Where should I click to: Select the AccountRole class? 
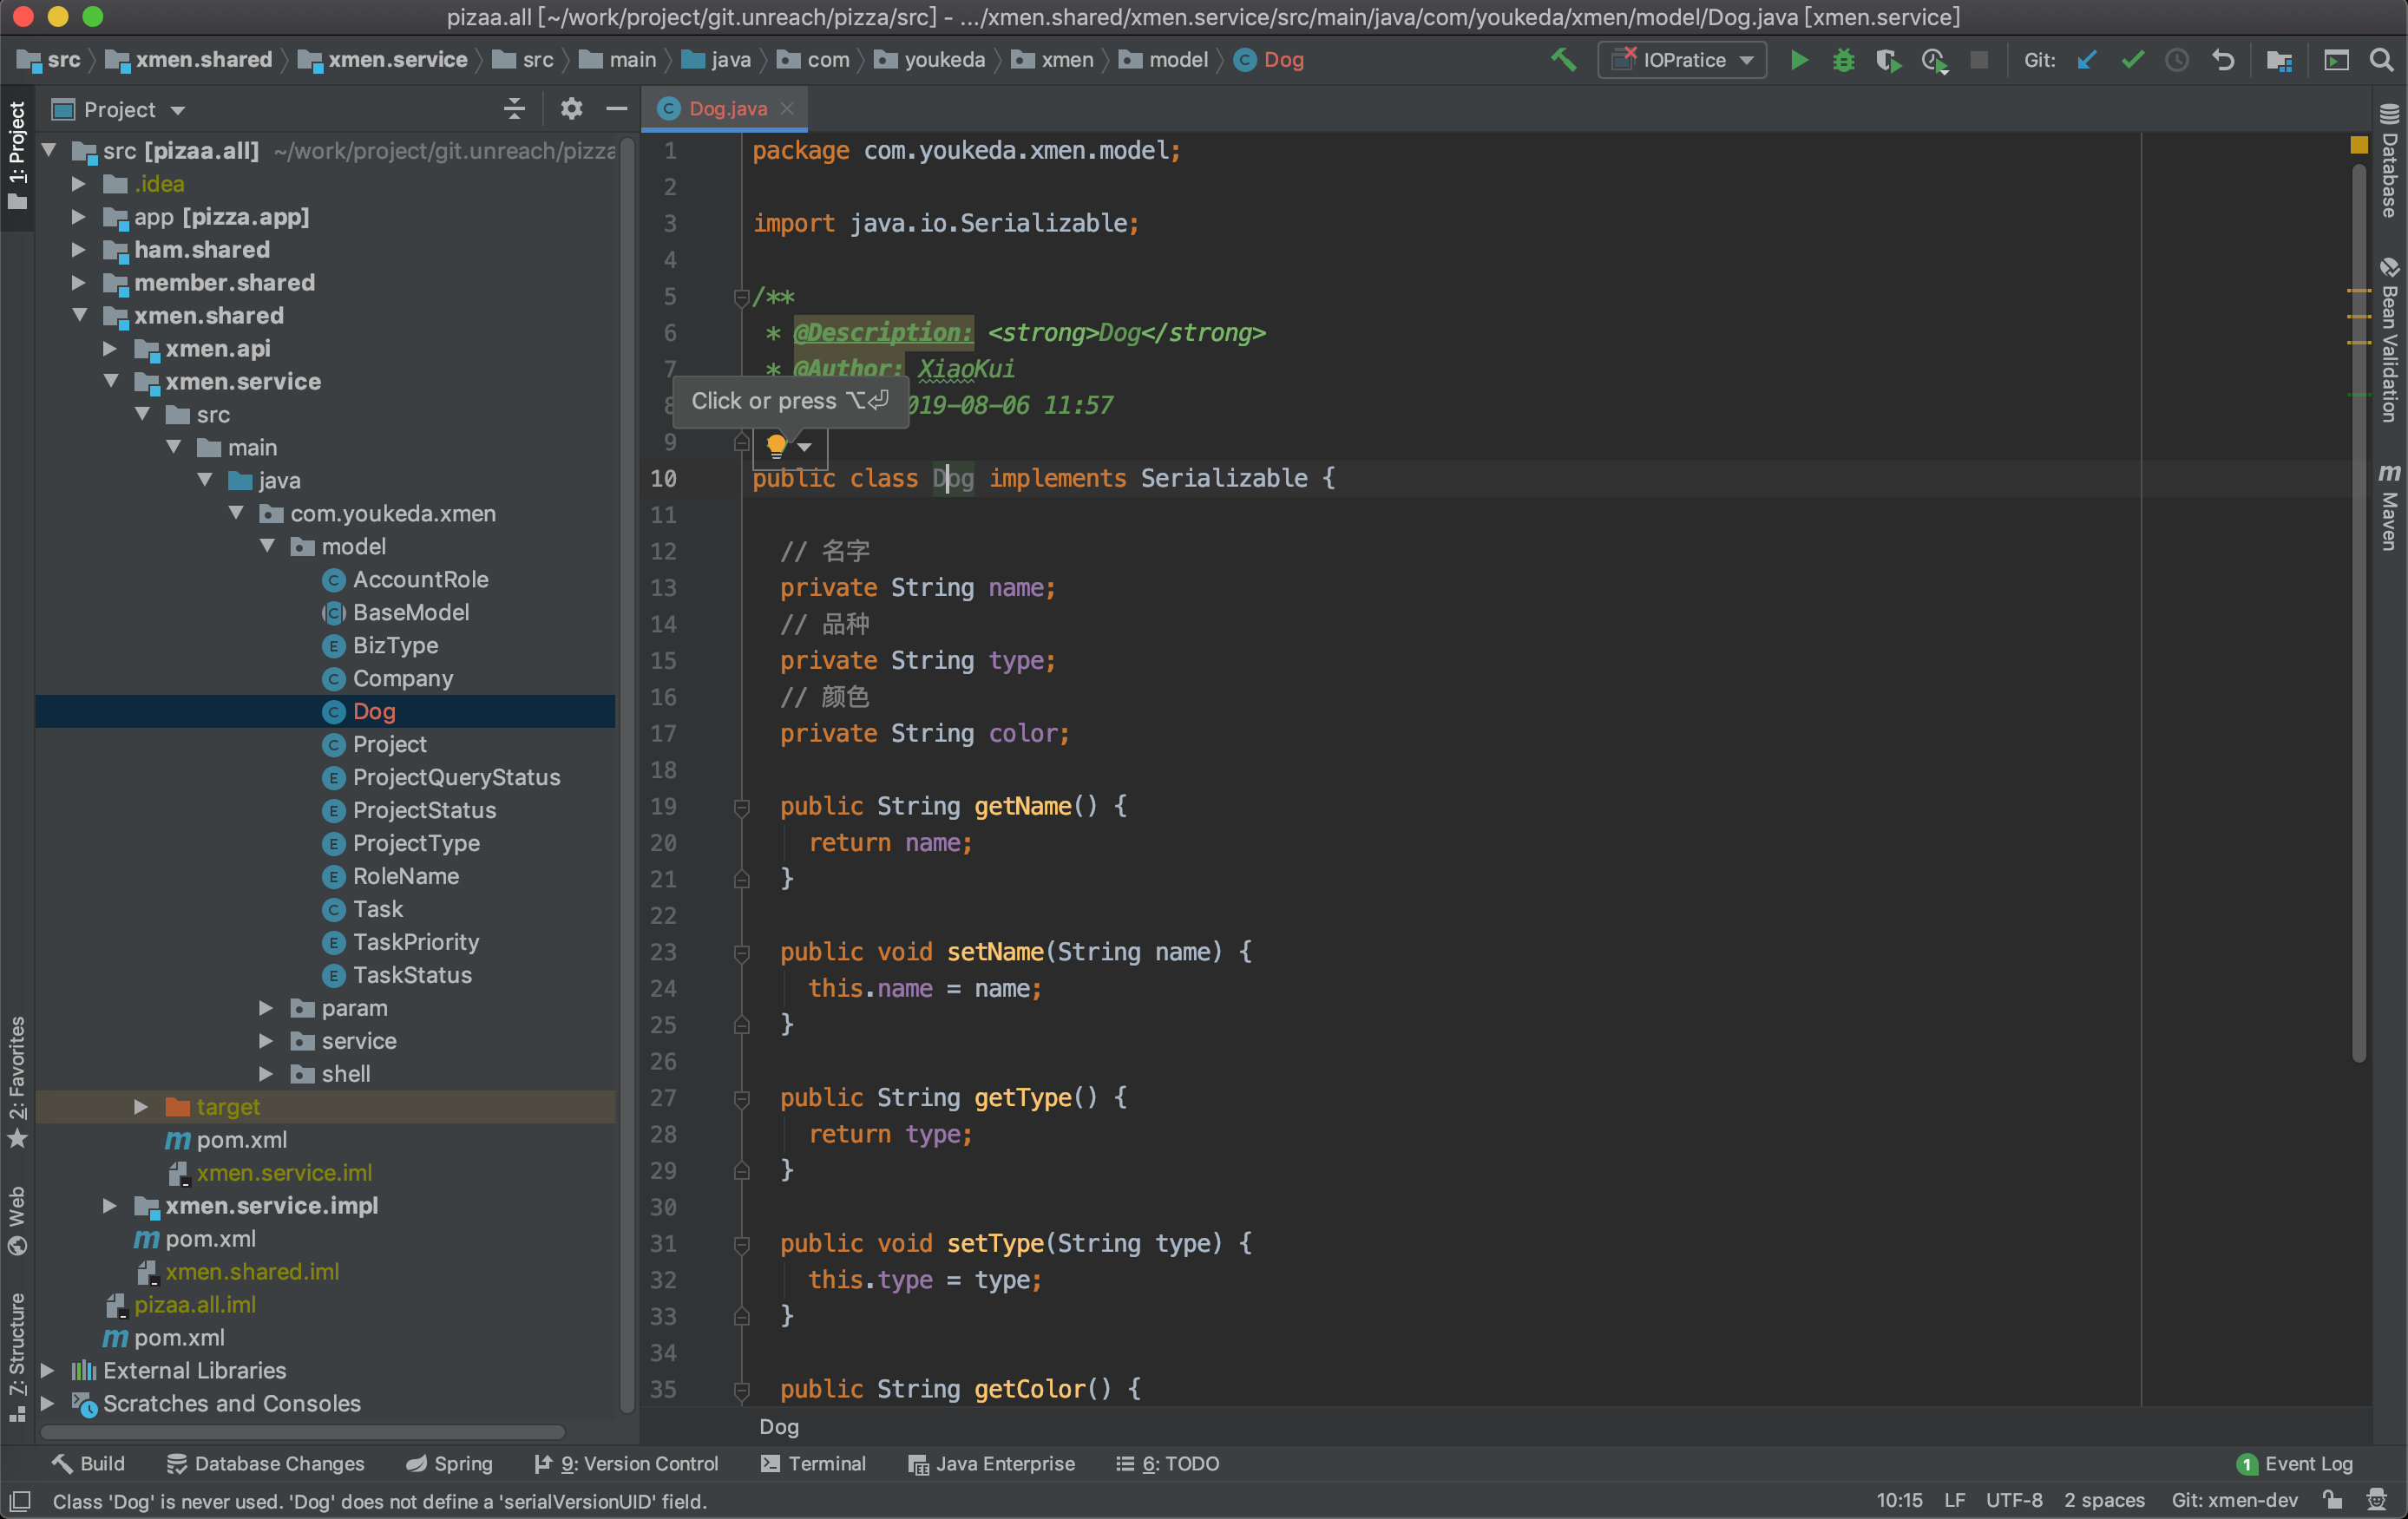[420, 580]
